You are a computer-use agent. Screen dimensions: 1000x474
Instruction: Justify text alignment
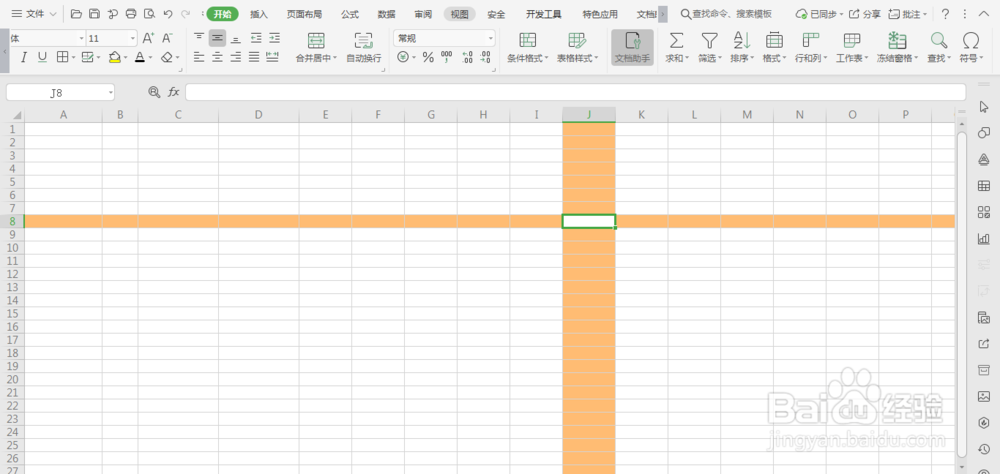click(254, 57)
